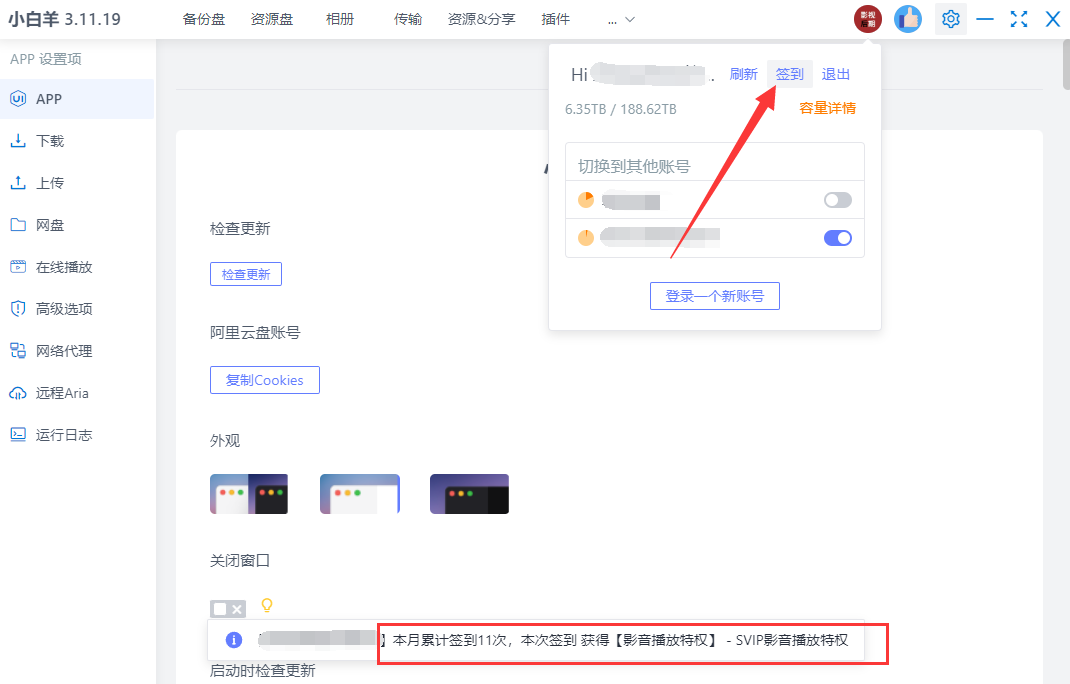Click the vertical scrollbar on right edge
The width and height of the screenshot is (1070, 684).
click(1067, 65)
